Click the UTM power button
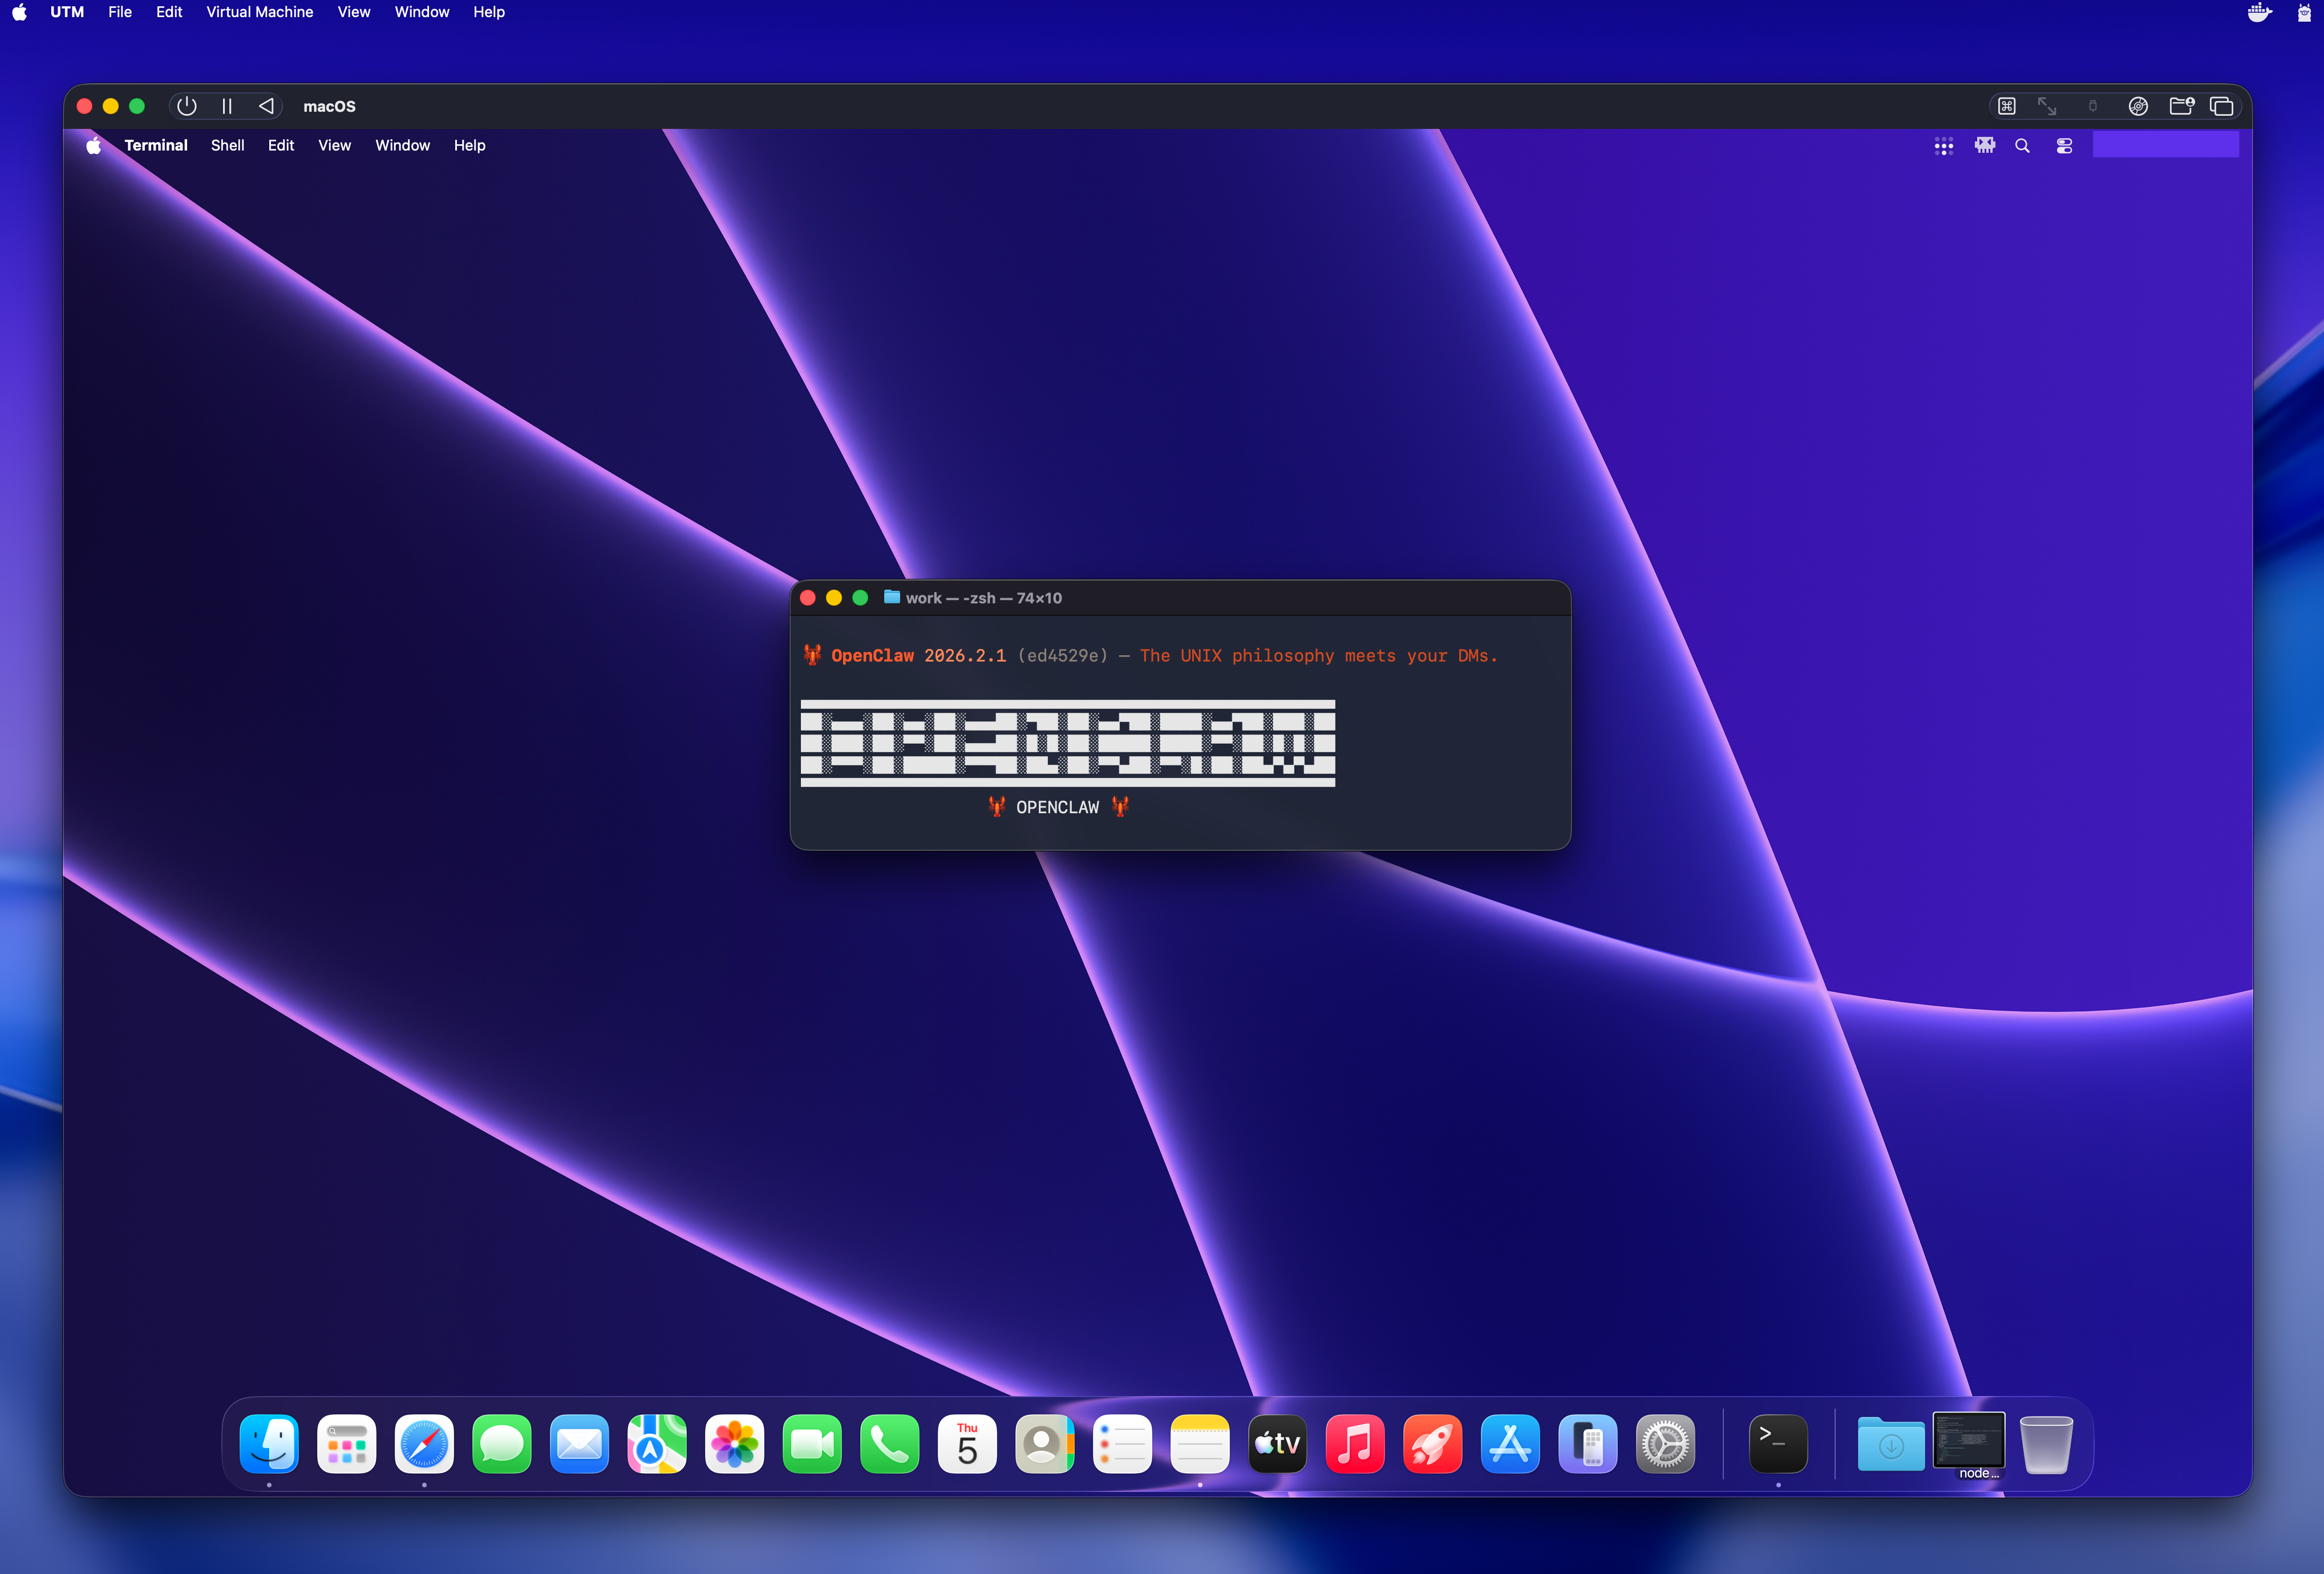Screen dimensions: 2324x1574 tap(186, 106)
